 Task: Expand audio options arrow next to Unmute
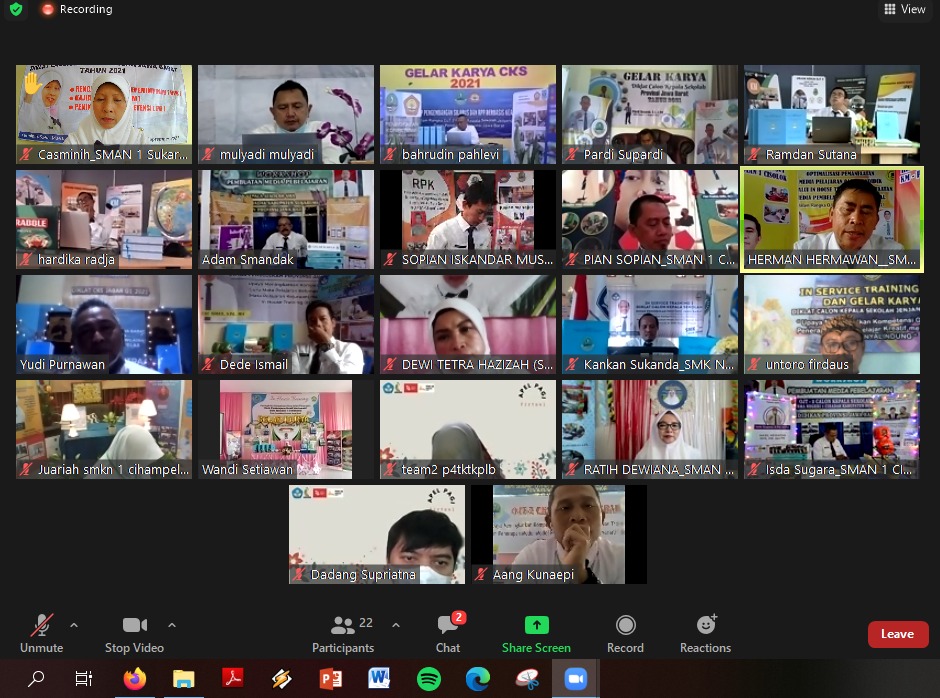tap(74, 625)
